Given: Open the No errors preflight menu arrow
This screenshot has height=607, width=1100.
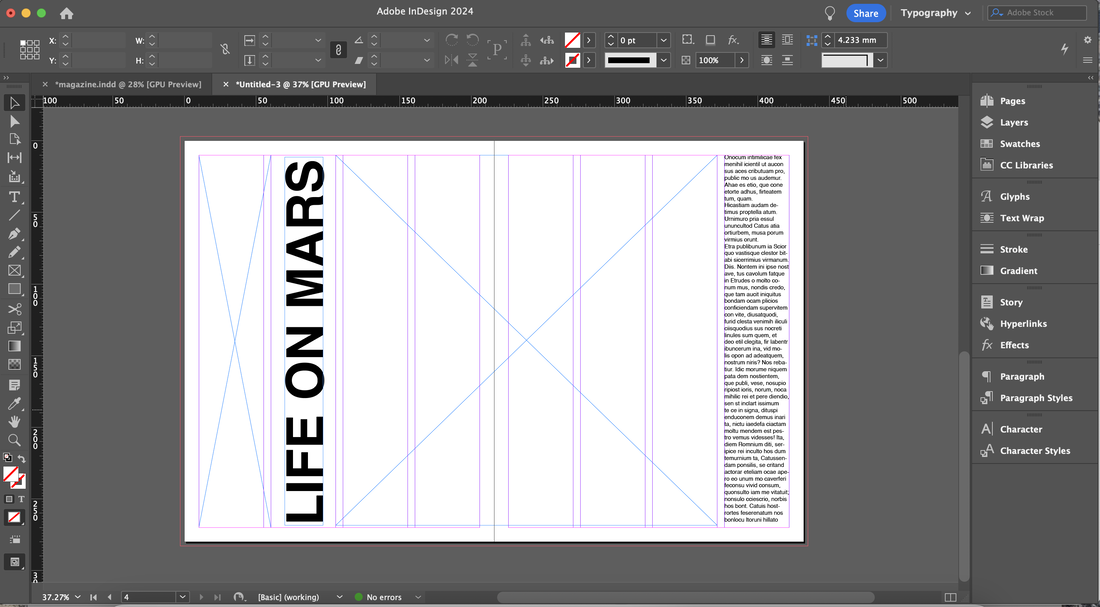Looking at the screenshot, I should [x=417, y=597].
